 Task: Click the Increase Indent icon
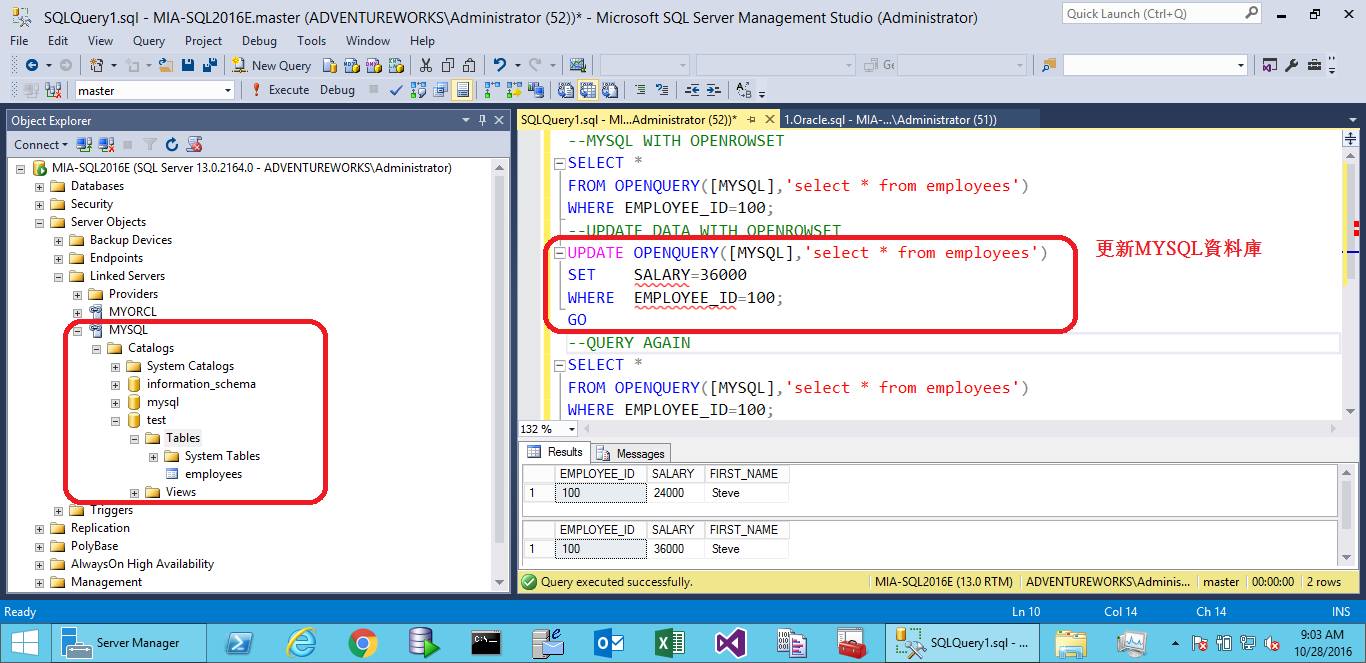[x=714, y=90]
